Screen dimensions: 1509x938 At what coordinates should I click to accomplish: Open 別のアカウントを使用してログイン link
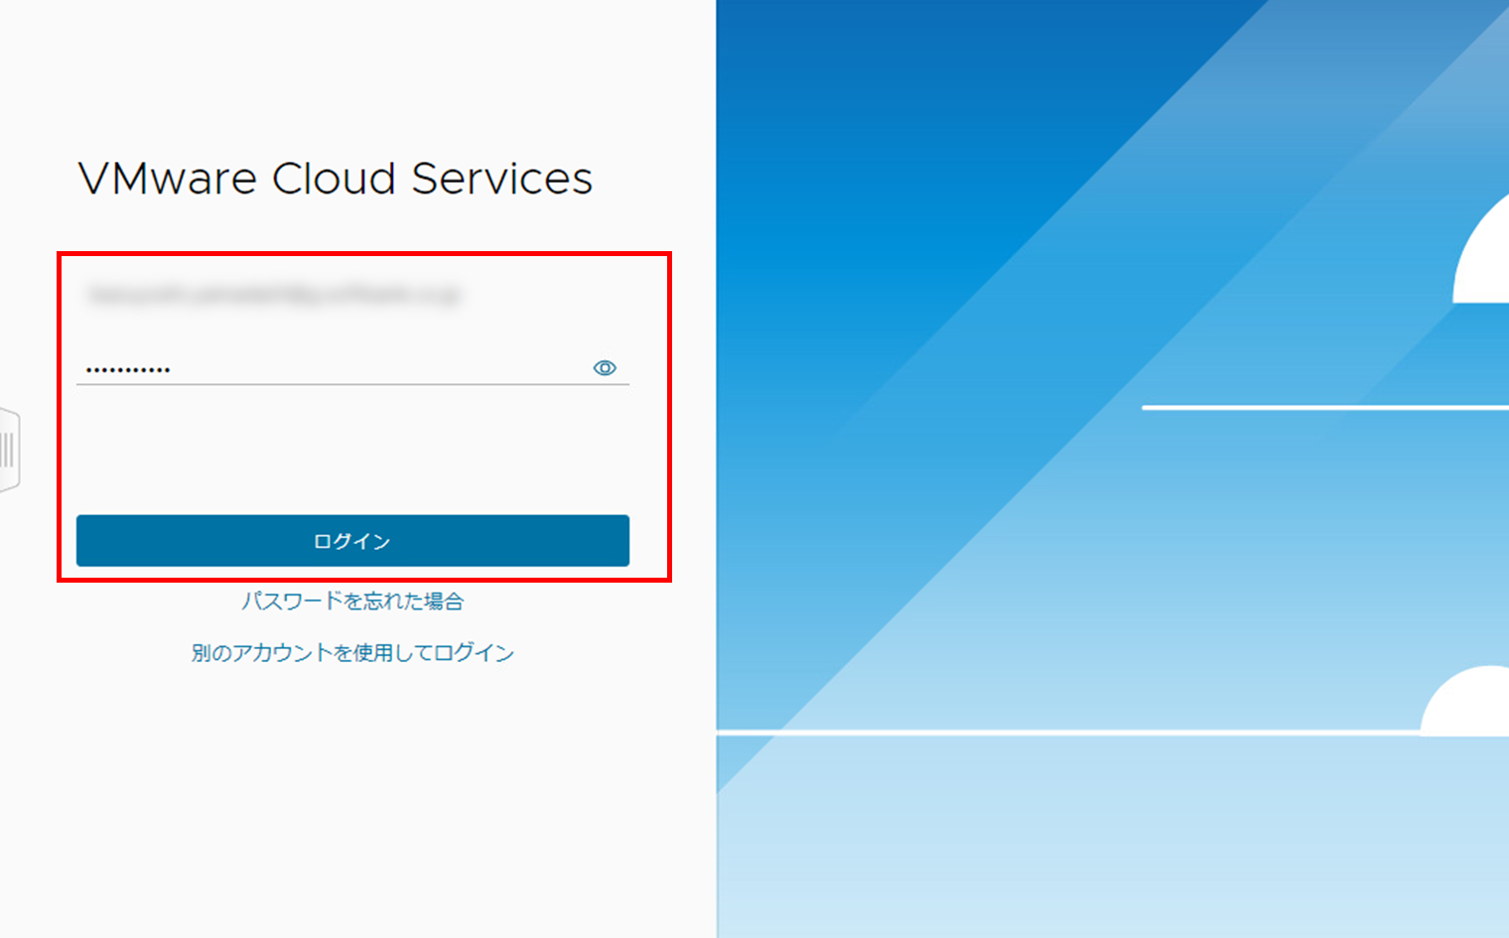point(352,653)
